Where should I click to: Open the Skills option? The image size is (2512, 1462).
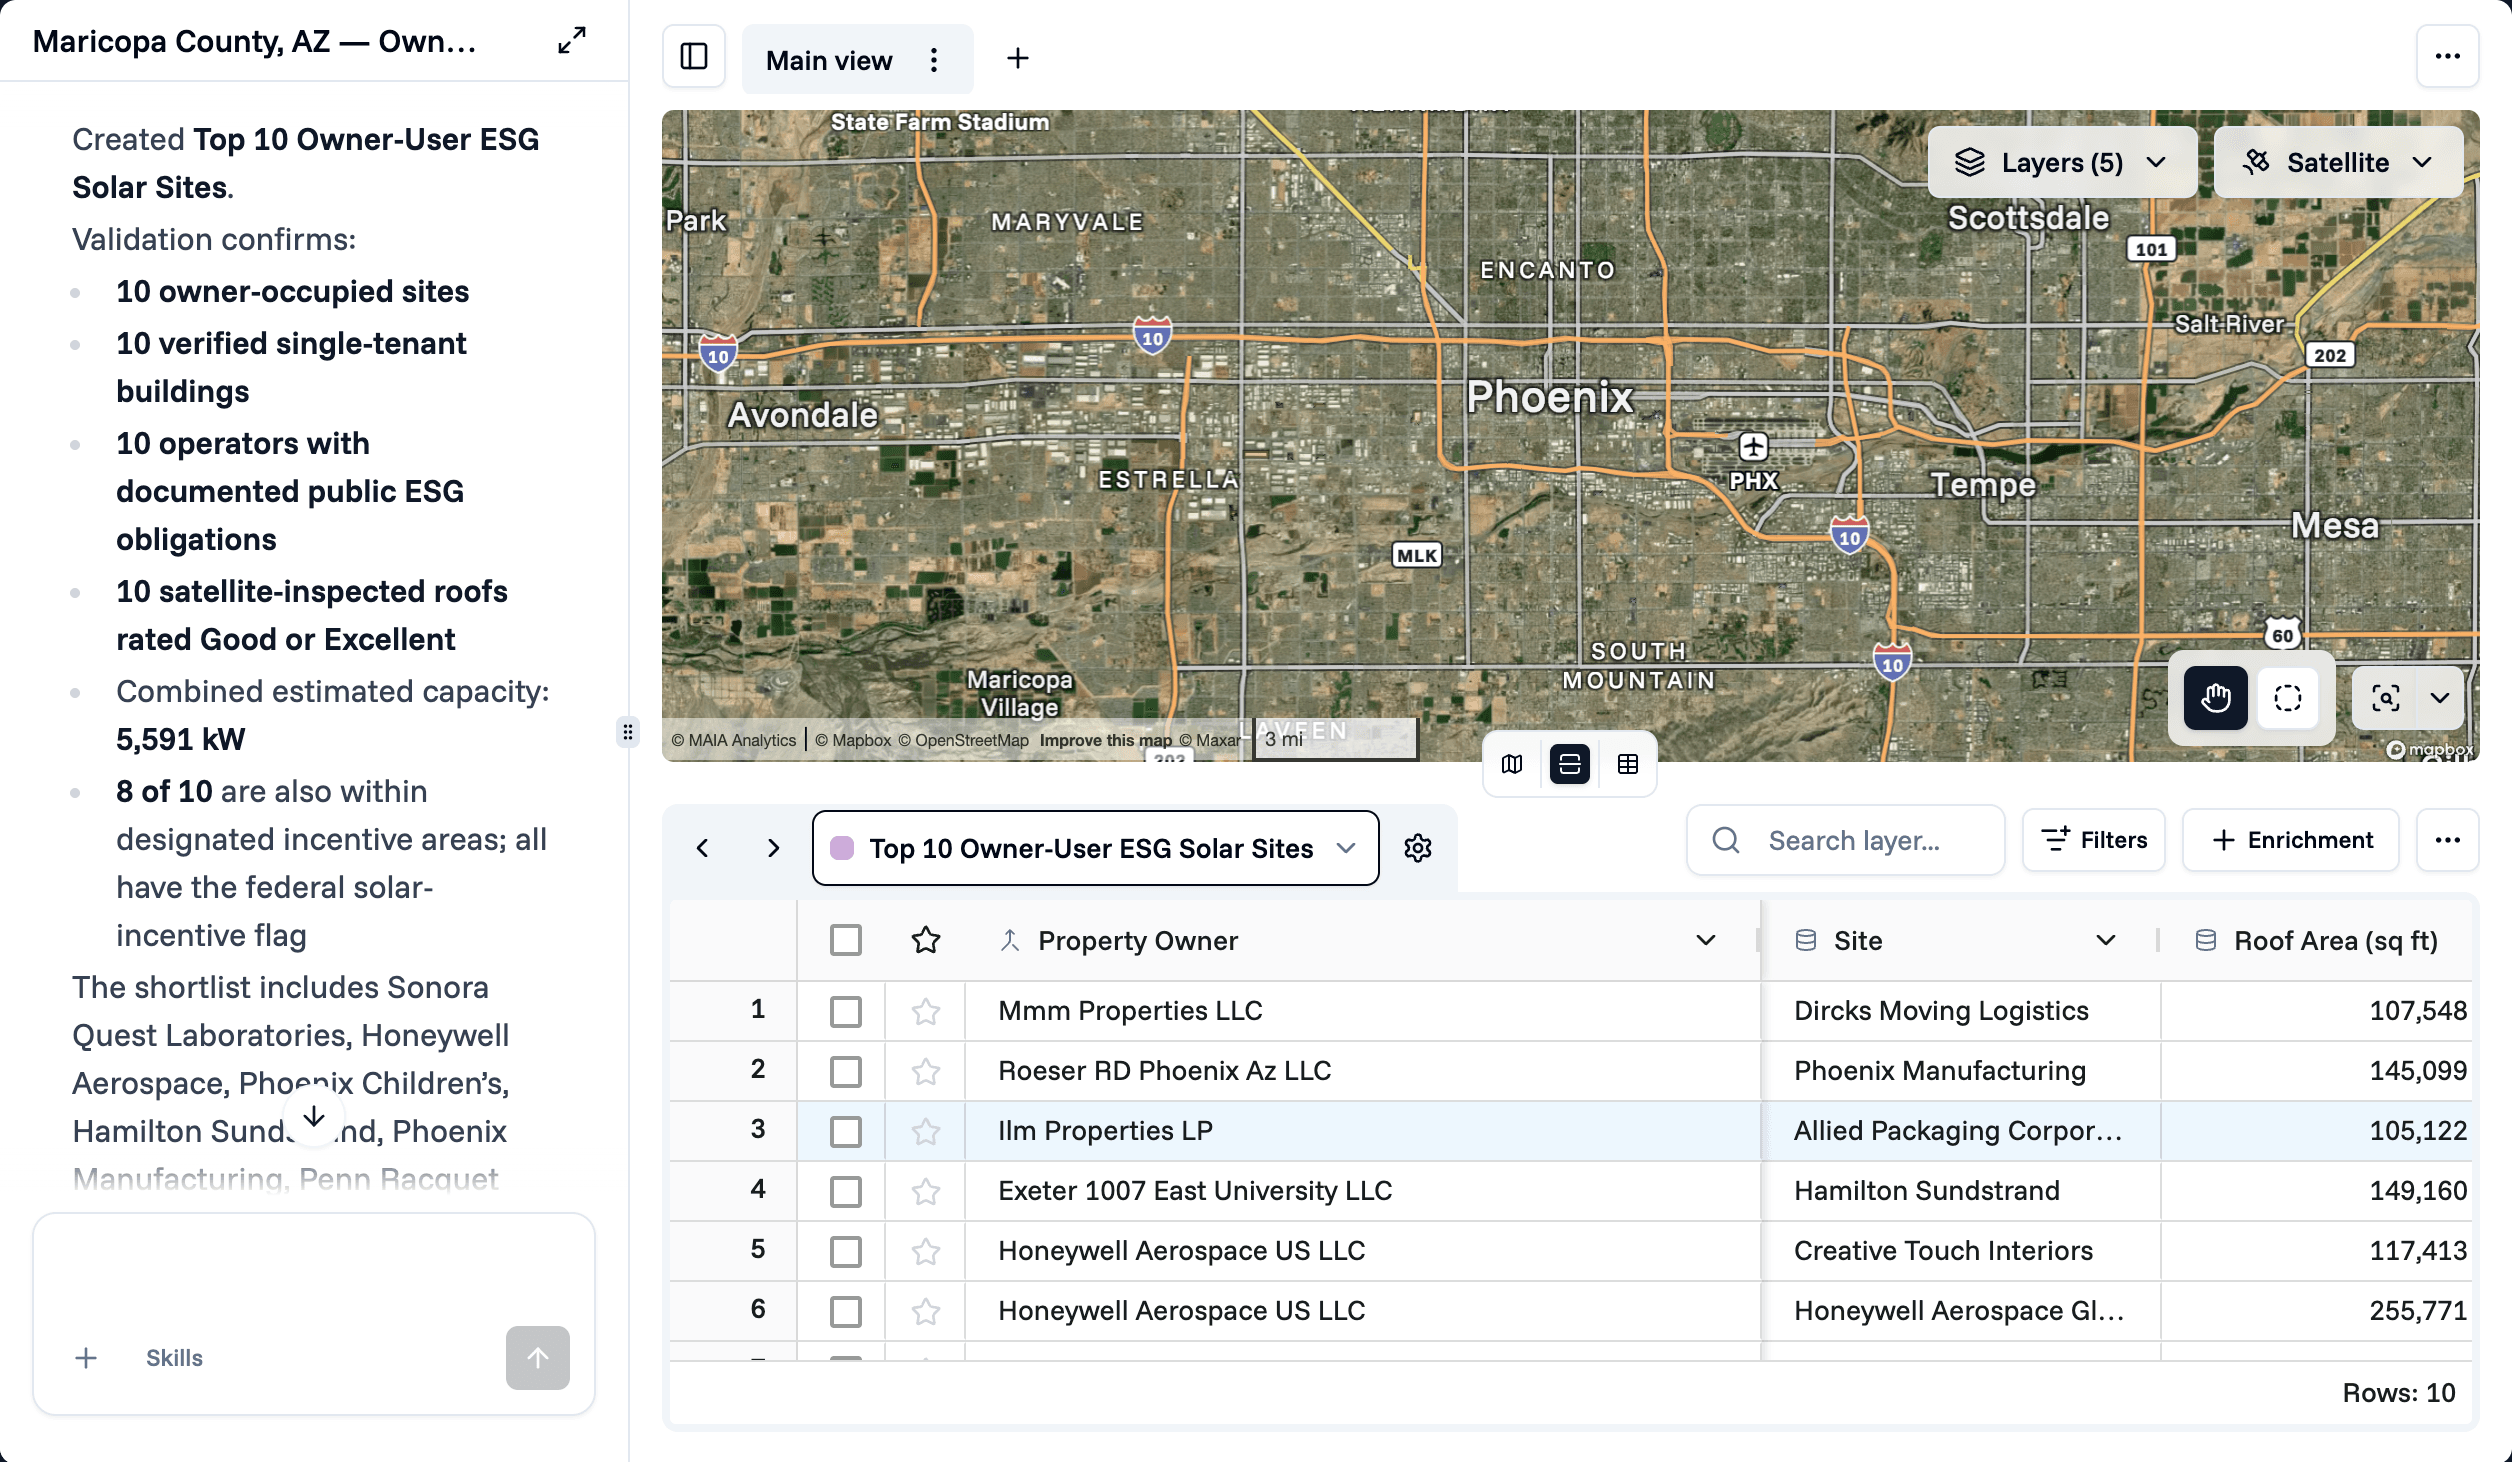174,1358
